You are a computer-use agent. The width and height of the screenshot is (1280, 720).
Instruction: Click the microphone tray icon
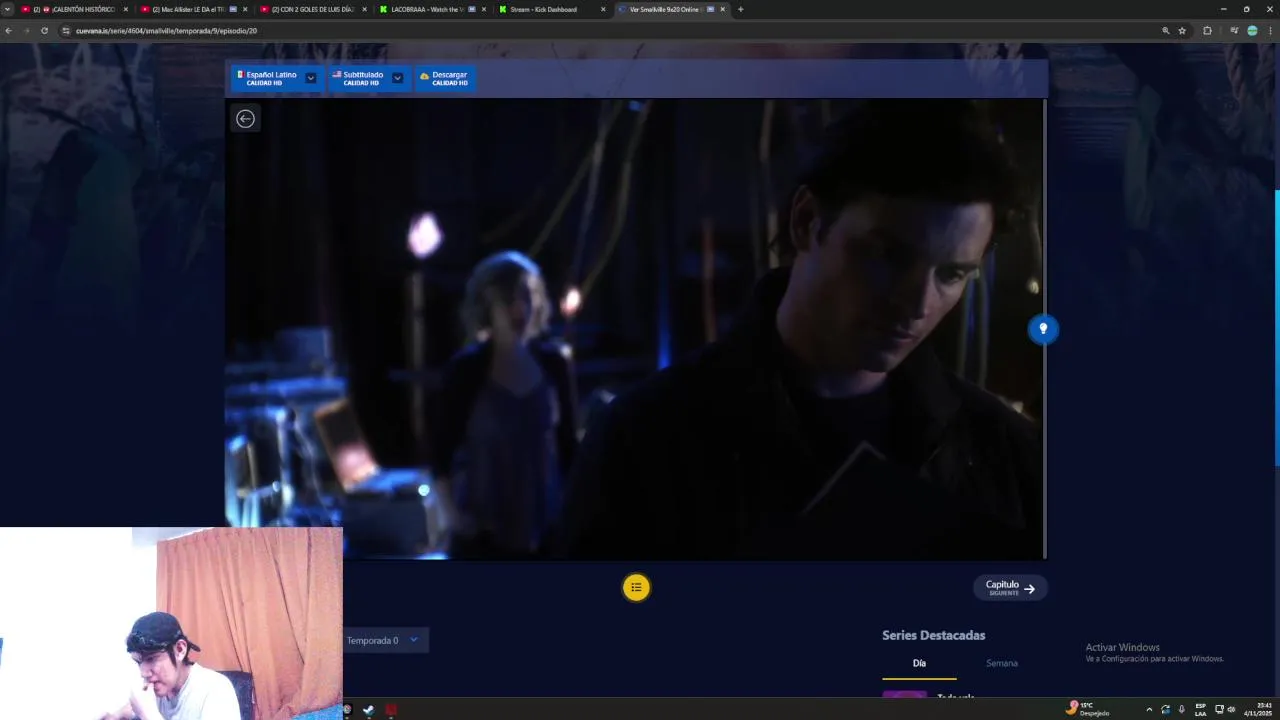tap(1181, 709)
